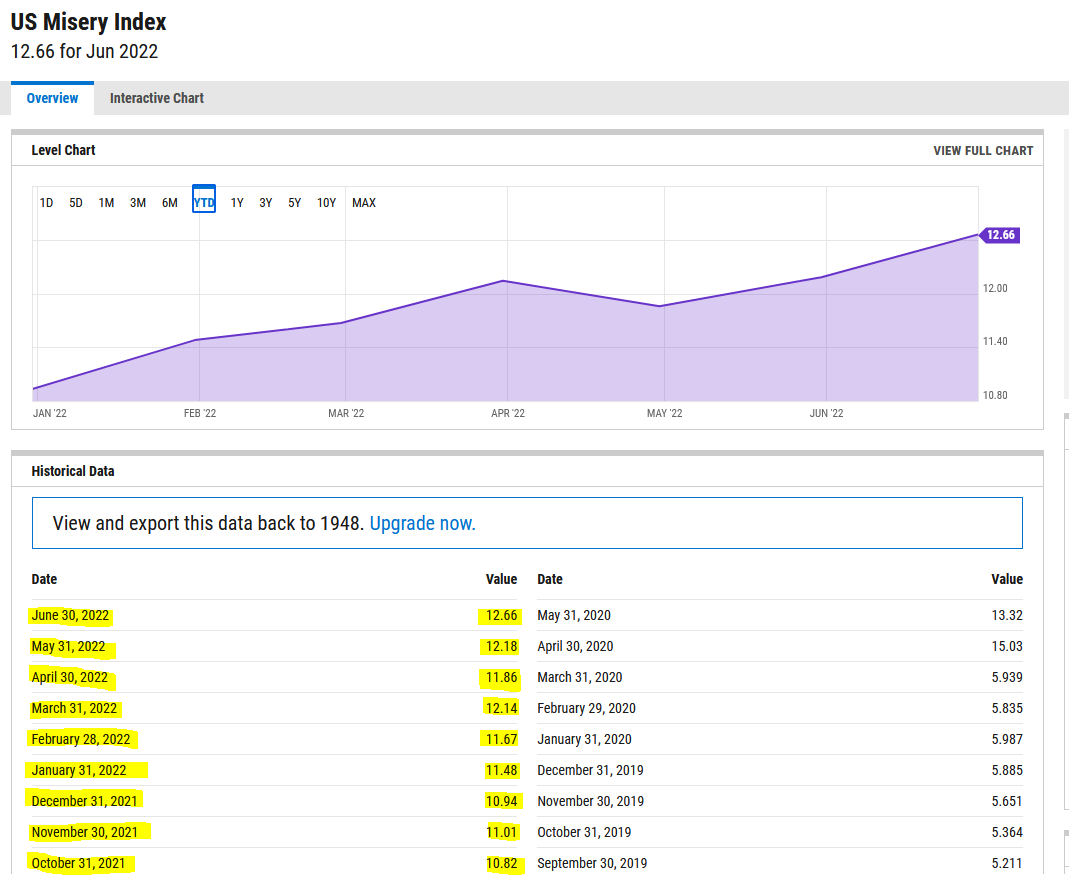This screenshot has height=875, width=1069.
Task: Select the February 29, 2020 date
Action: [x=586, y=709]
